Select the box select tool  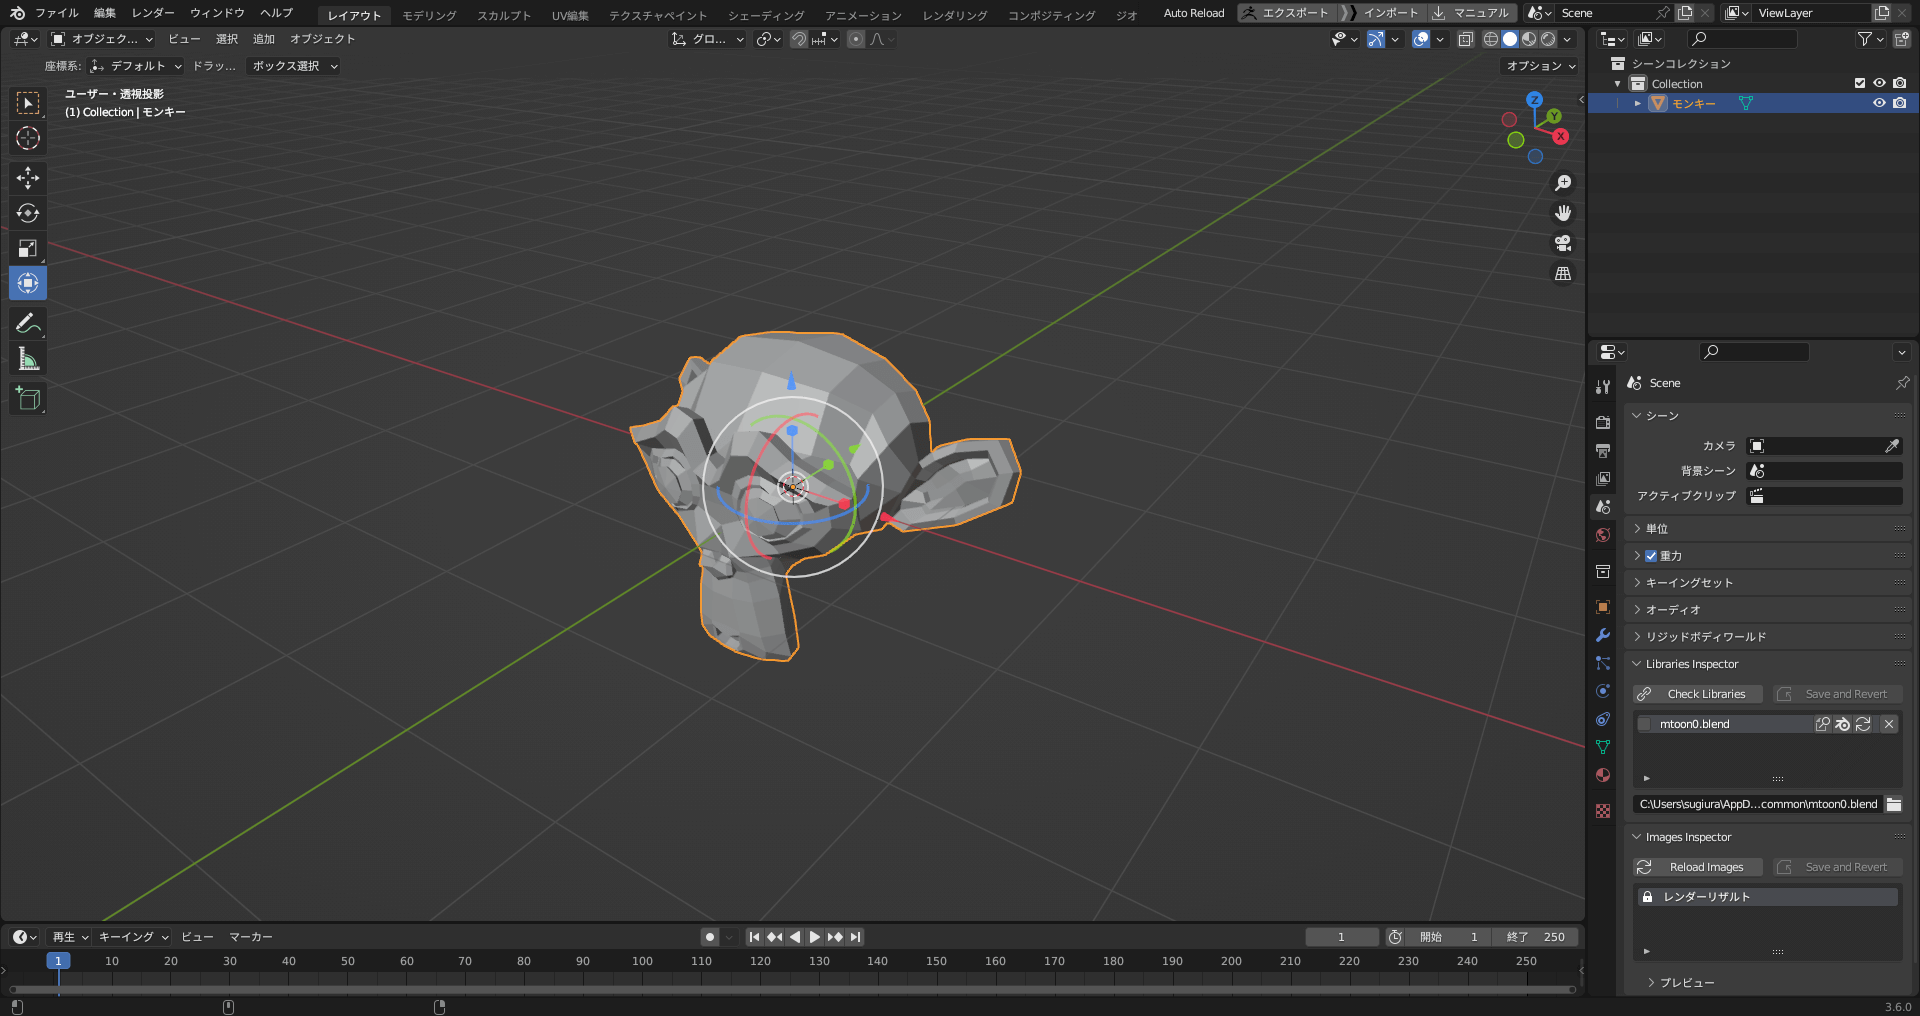click(28, 103)
